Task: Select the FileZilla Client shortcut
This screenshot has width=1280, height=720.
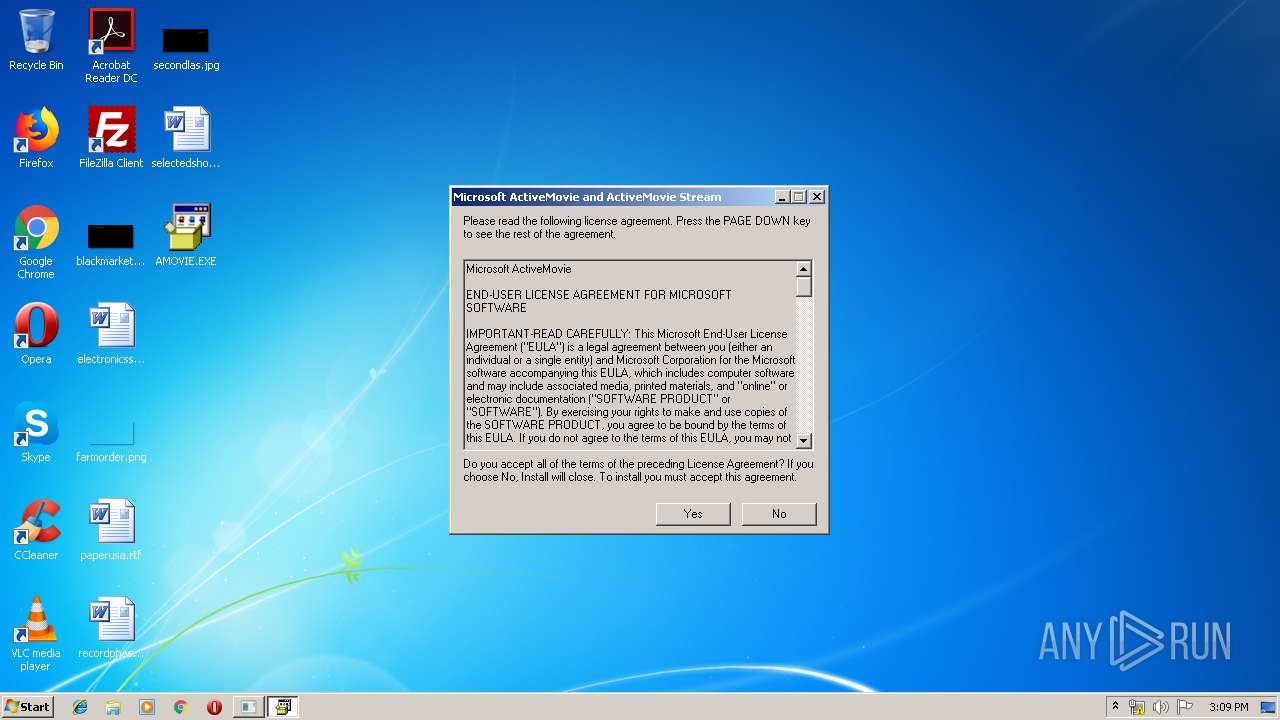Action: [x=111, y=138]
